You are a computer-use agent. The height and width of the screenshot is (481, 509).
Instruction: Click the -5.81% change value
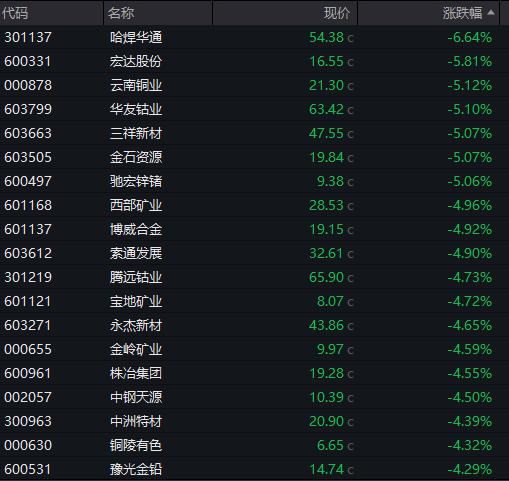[x=469, y=61]
